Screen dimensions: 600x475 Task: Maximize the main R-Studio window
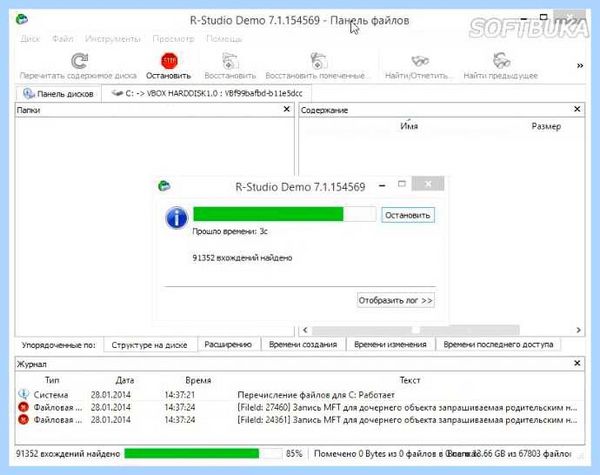pos(543,17)
